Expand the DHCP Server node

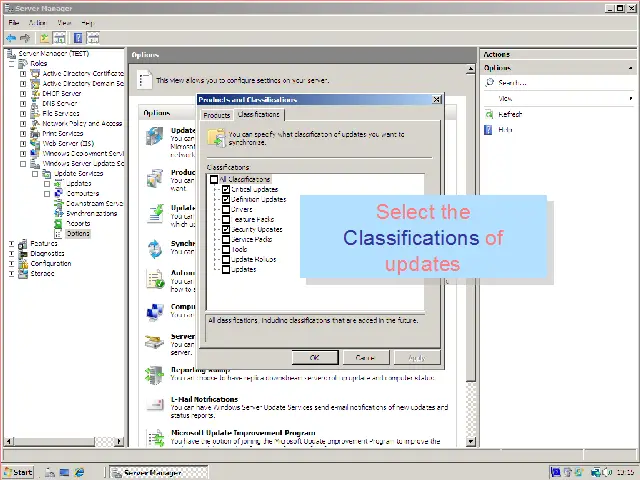[x=23, y=93]
